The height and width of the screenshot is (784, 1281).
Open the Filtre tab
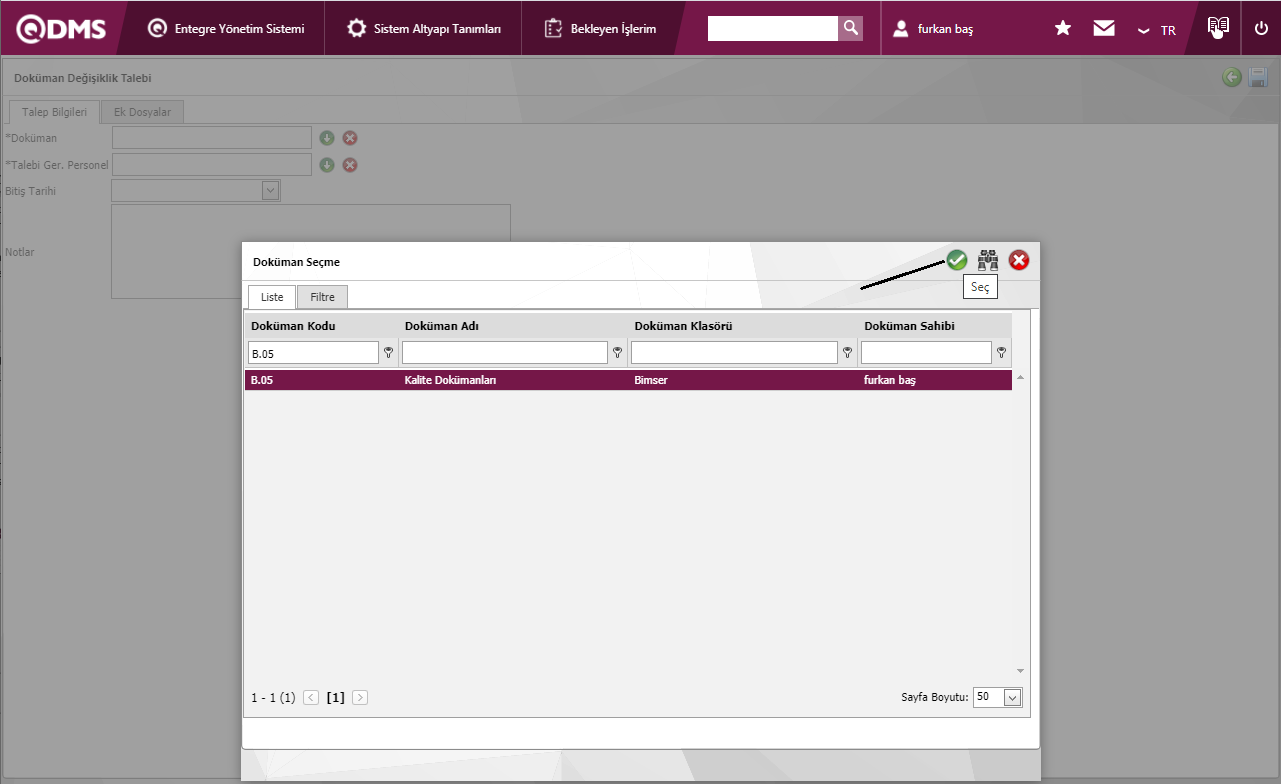[x=322, y=297]
